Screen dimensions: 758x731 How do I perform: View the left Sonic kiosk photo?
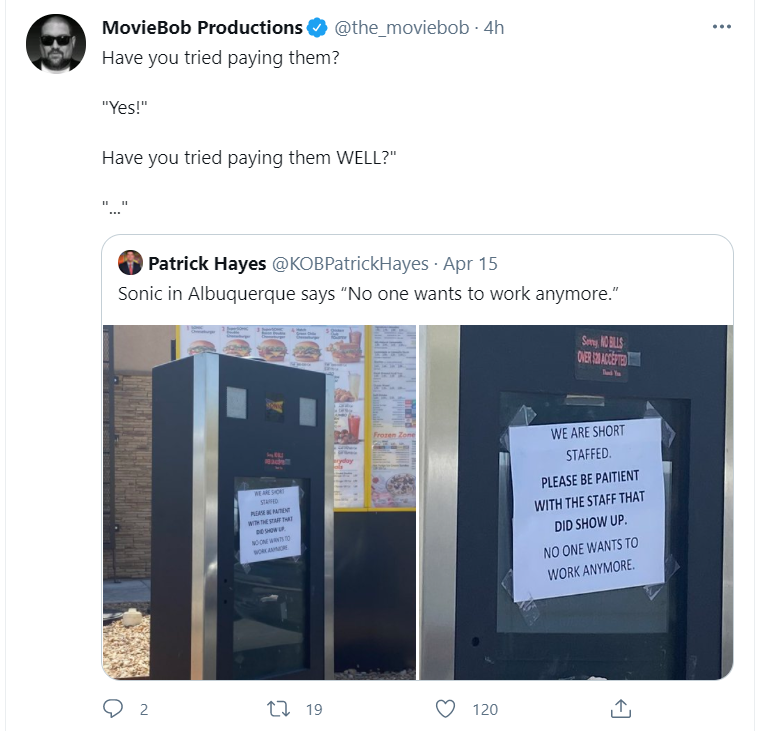tap(259, 502)
